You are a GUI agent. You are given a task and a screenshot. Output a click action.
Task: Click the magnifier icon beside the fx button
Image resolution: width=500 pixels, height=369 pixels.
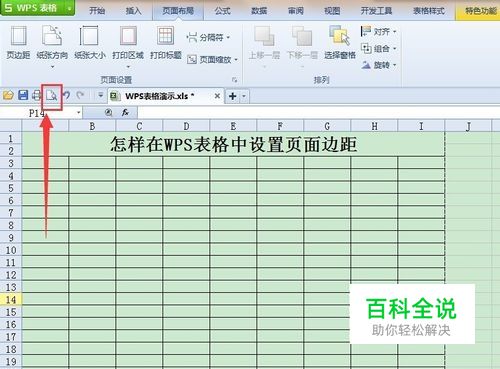(108, 113)
